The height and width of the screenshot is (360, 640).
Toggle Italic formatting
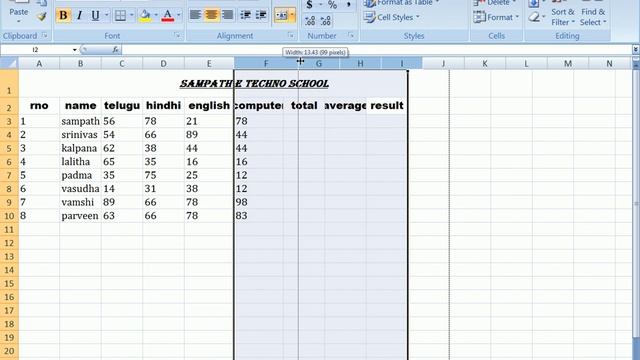point(80,16)
